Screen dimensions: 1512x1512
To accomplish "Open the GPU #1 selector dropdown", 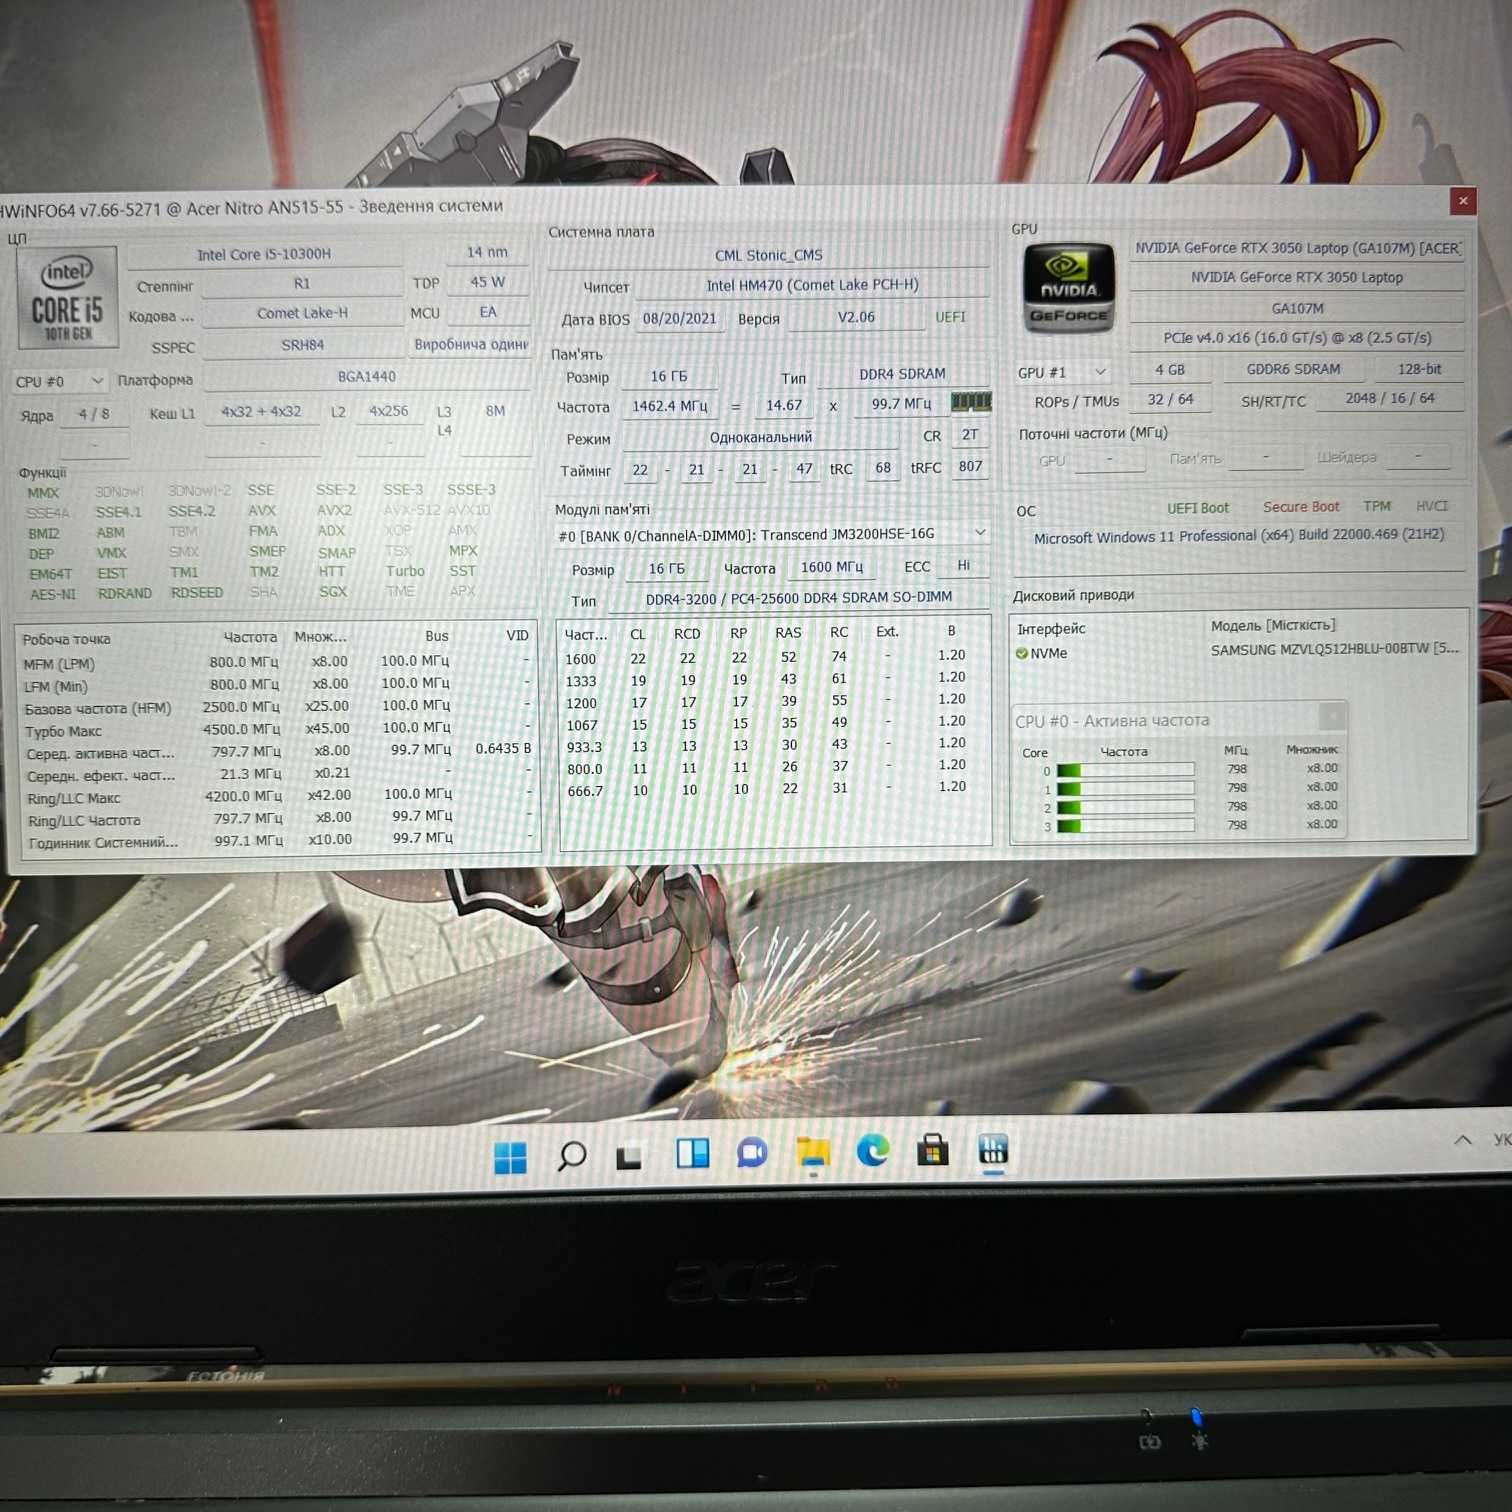I will point(1062,372).
